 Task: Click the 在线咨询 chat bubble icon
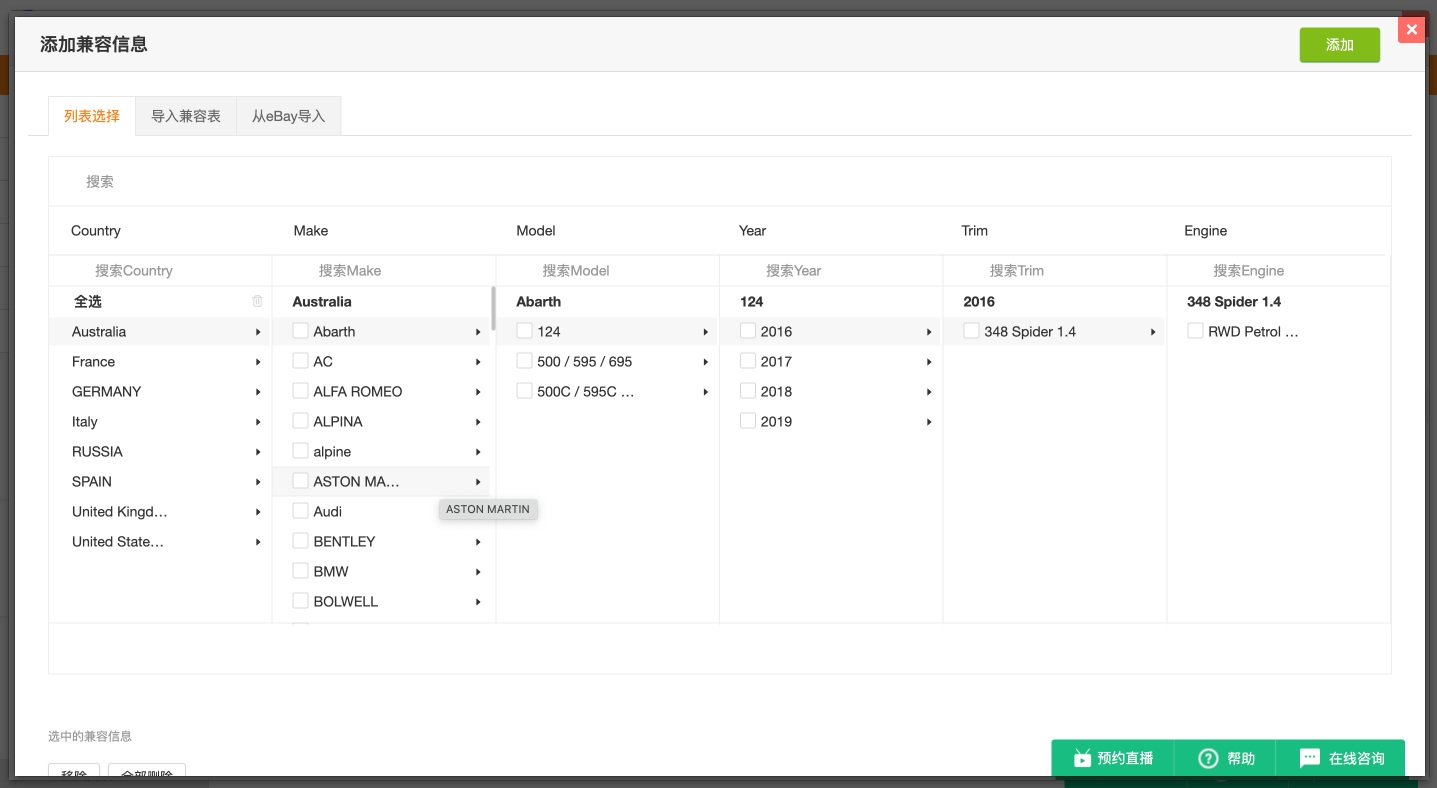tap(1310, 758)
